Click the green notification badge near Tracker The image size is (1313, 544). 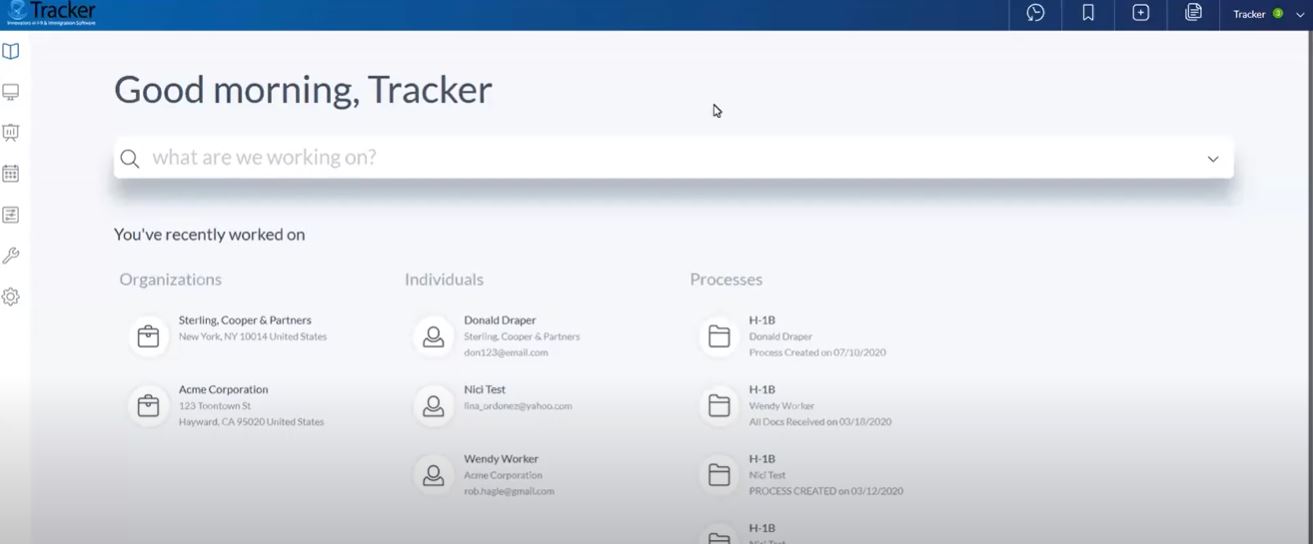click(x=1278, y=14)
